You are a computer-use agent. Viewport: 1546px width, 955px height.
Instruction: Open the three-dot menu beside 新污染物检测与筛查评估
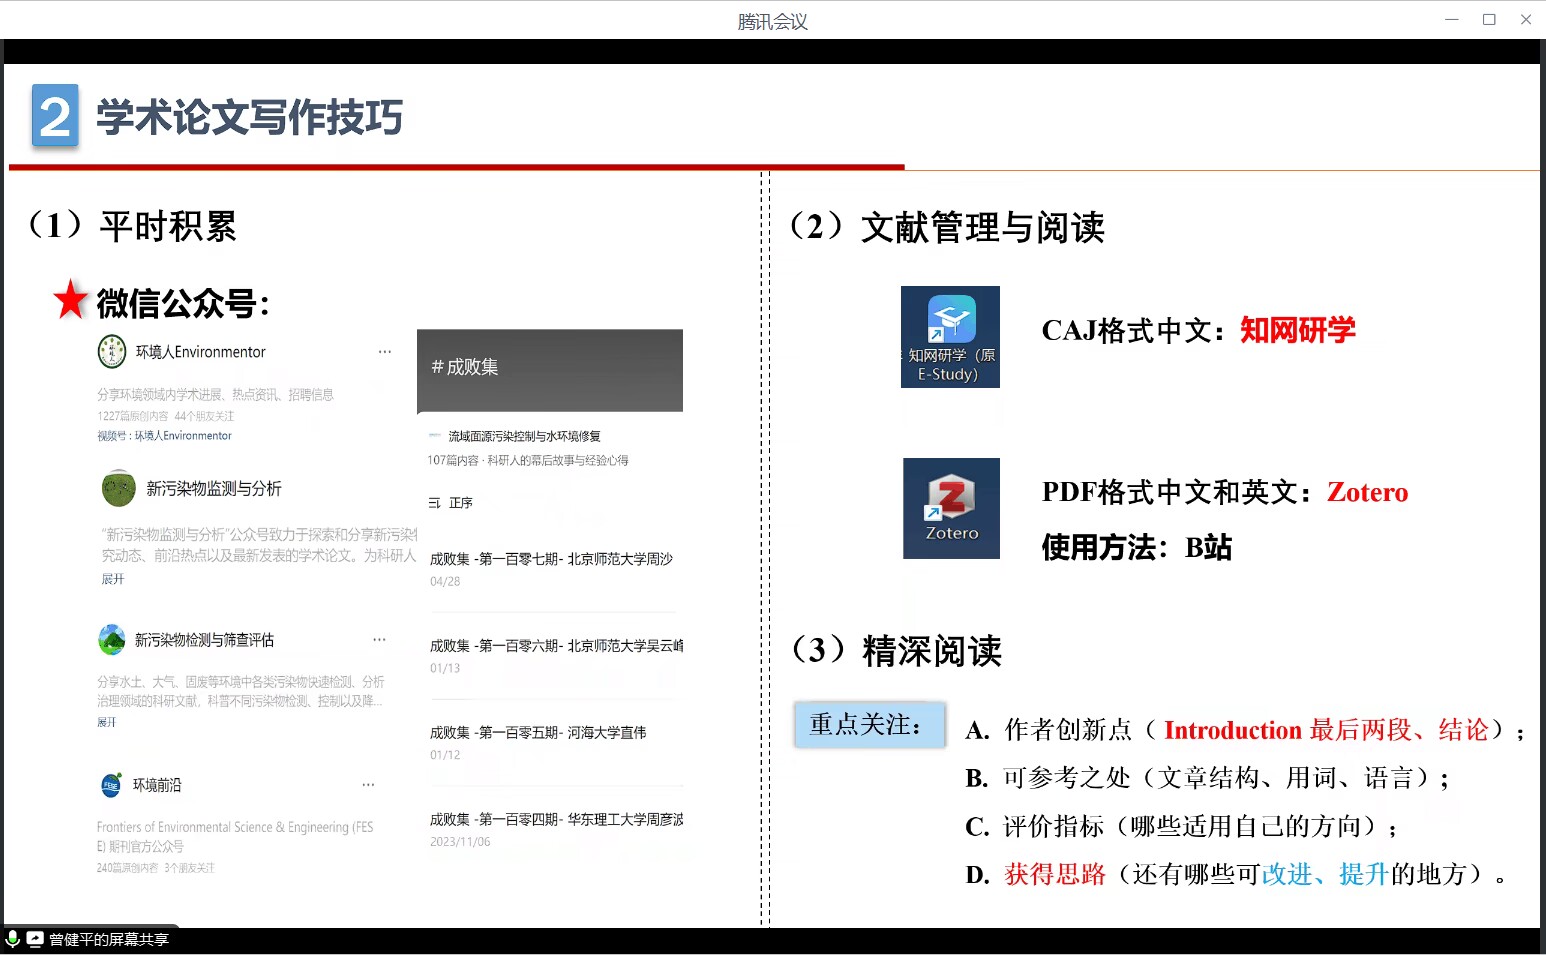pos(379,639)
